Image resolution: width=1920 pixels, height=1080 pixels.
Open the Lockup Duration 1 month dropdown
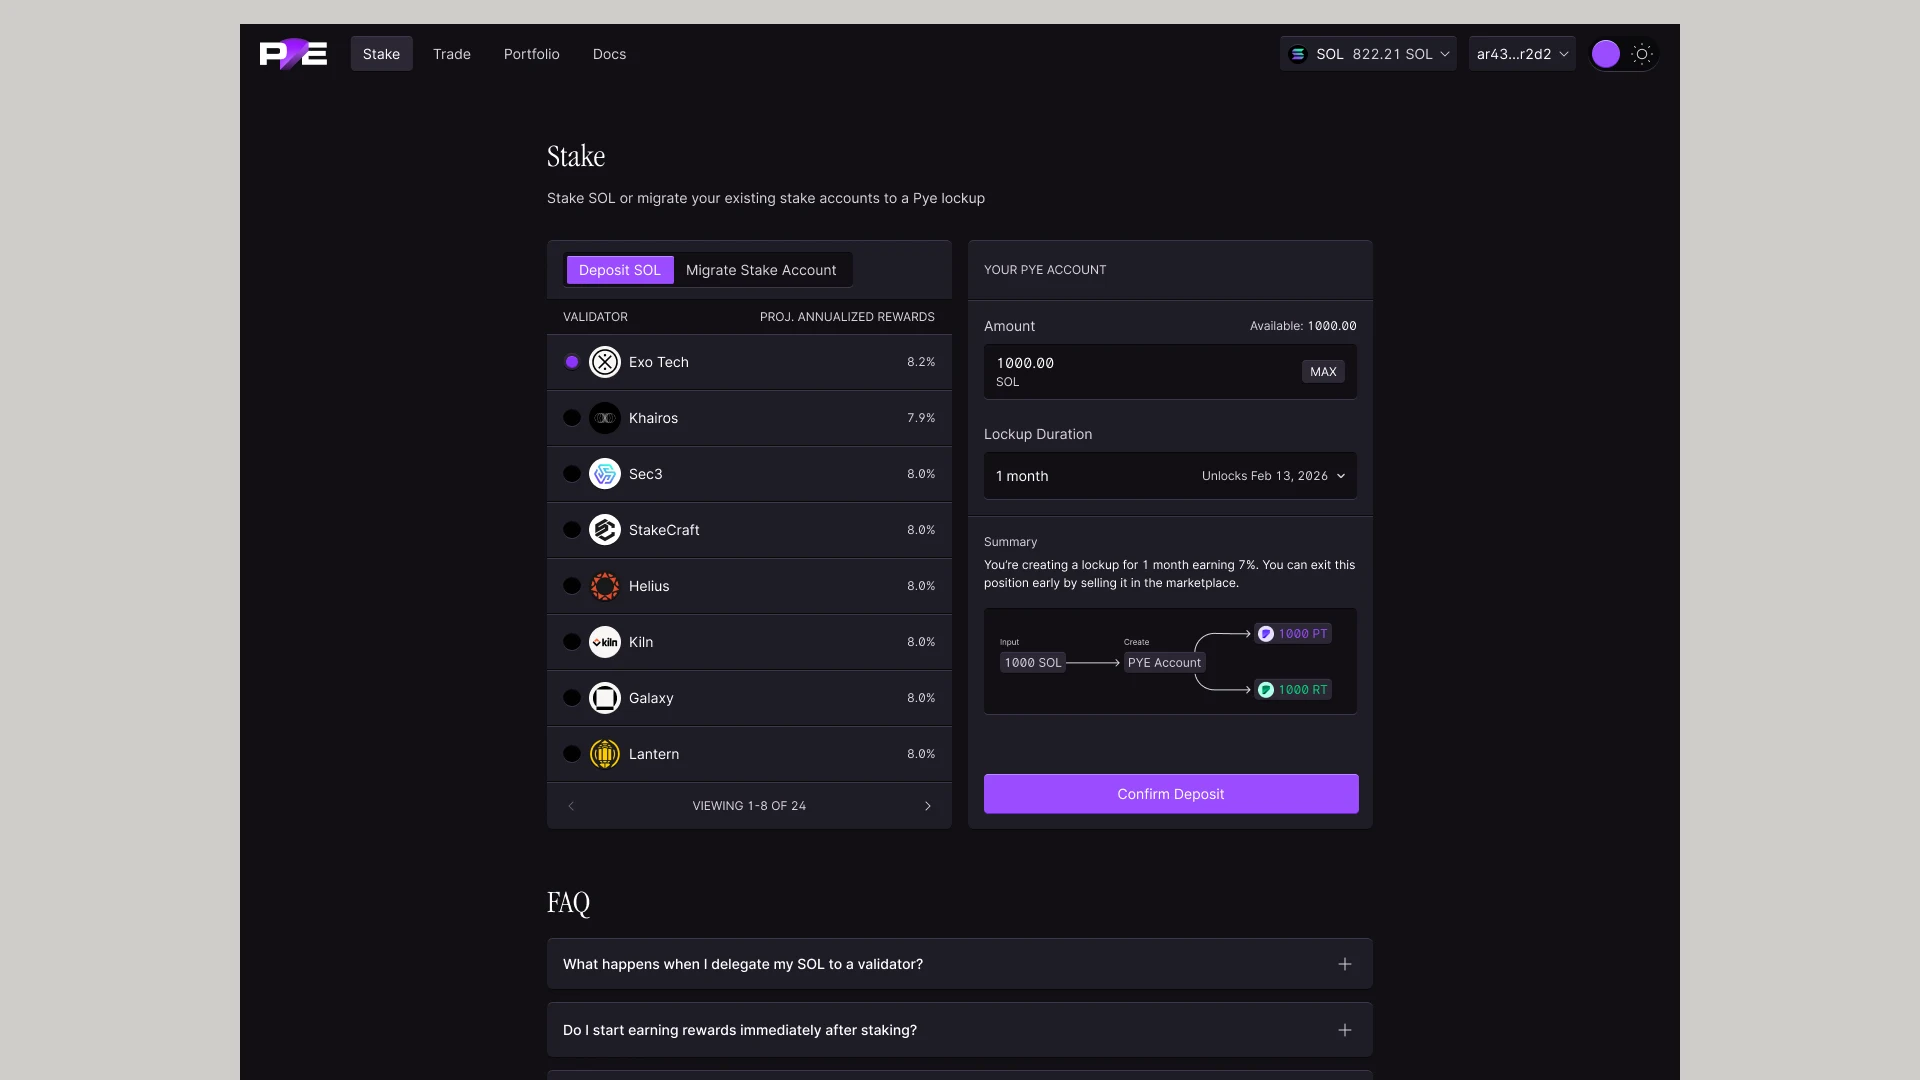[1170, 476]
